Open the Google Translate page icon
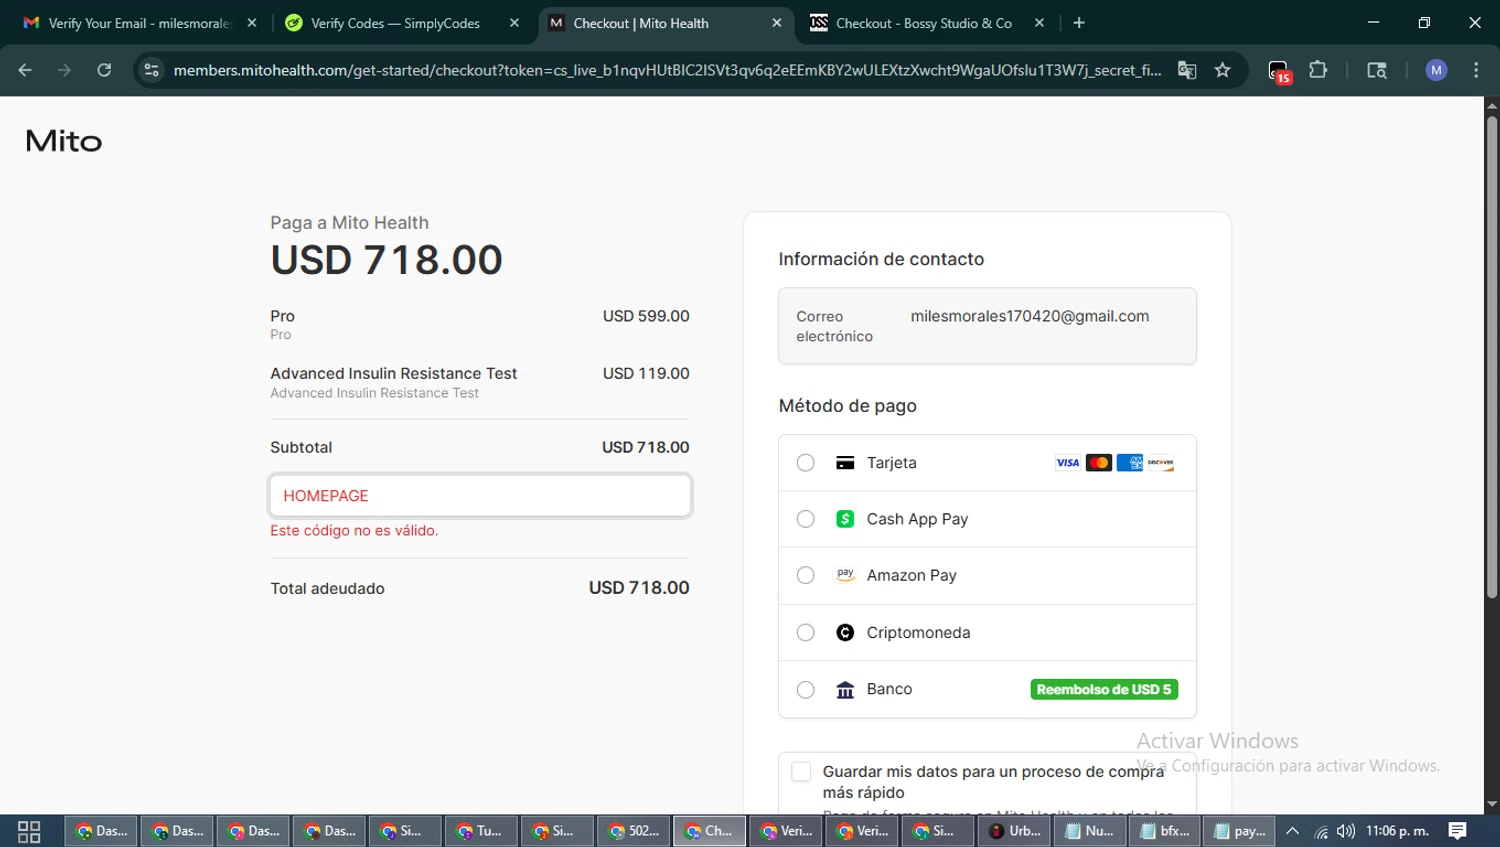Image resolution: width=1500 pixels, height=847 pixels. [x=1187, y=70]
